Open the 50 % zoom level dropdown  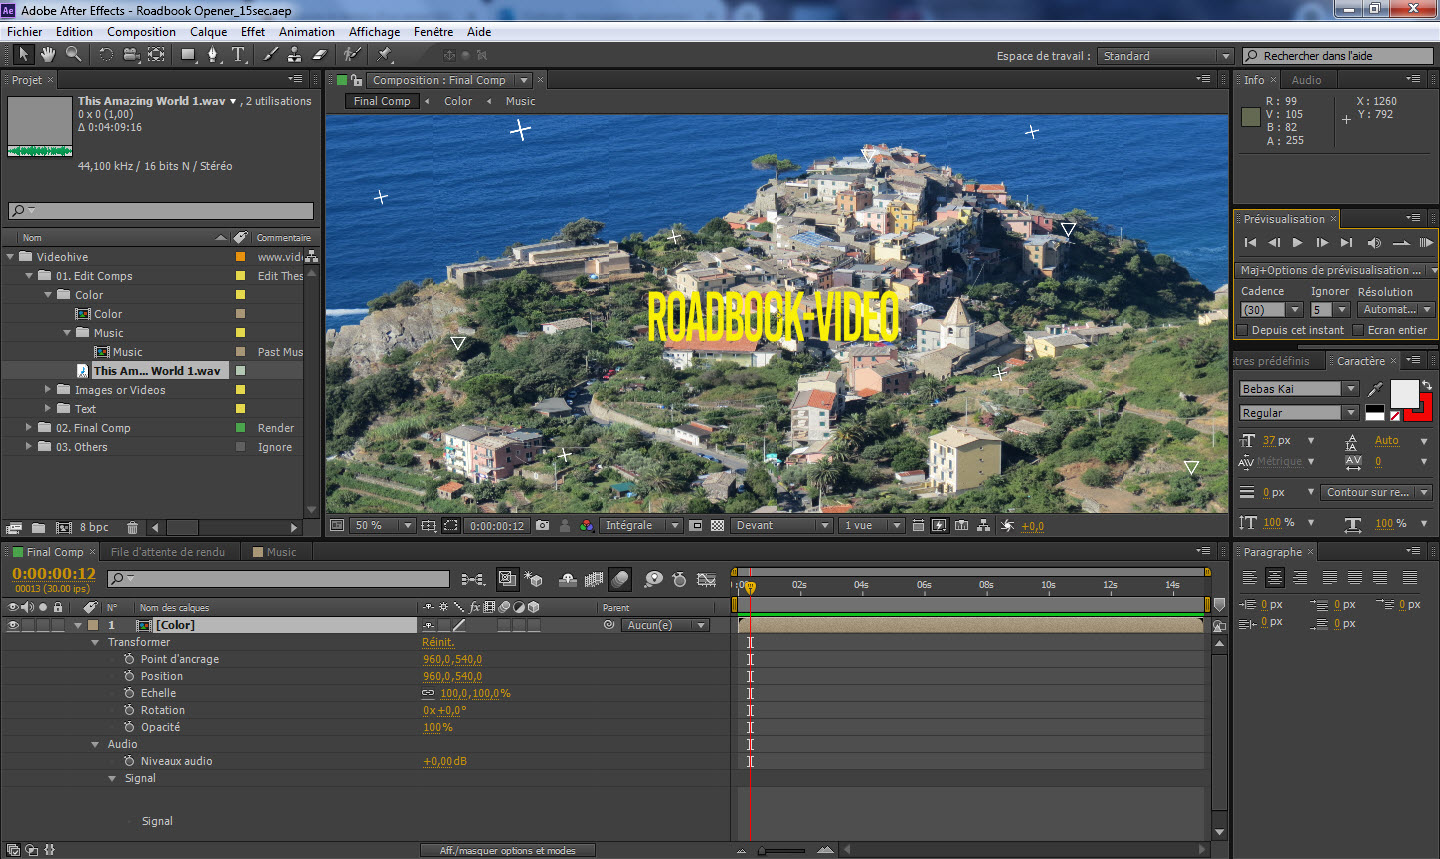pyautogui.click(x=407, y=526)
